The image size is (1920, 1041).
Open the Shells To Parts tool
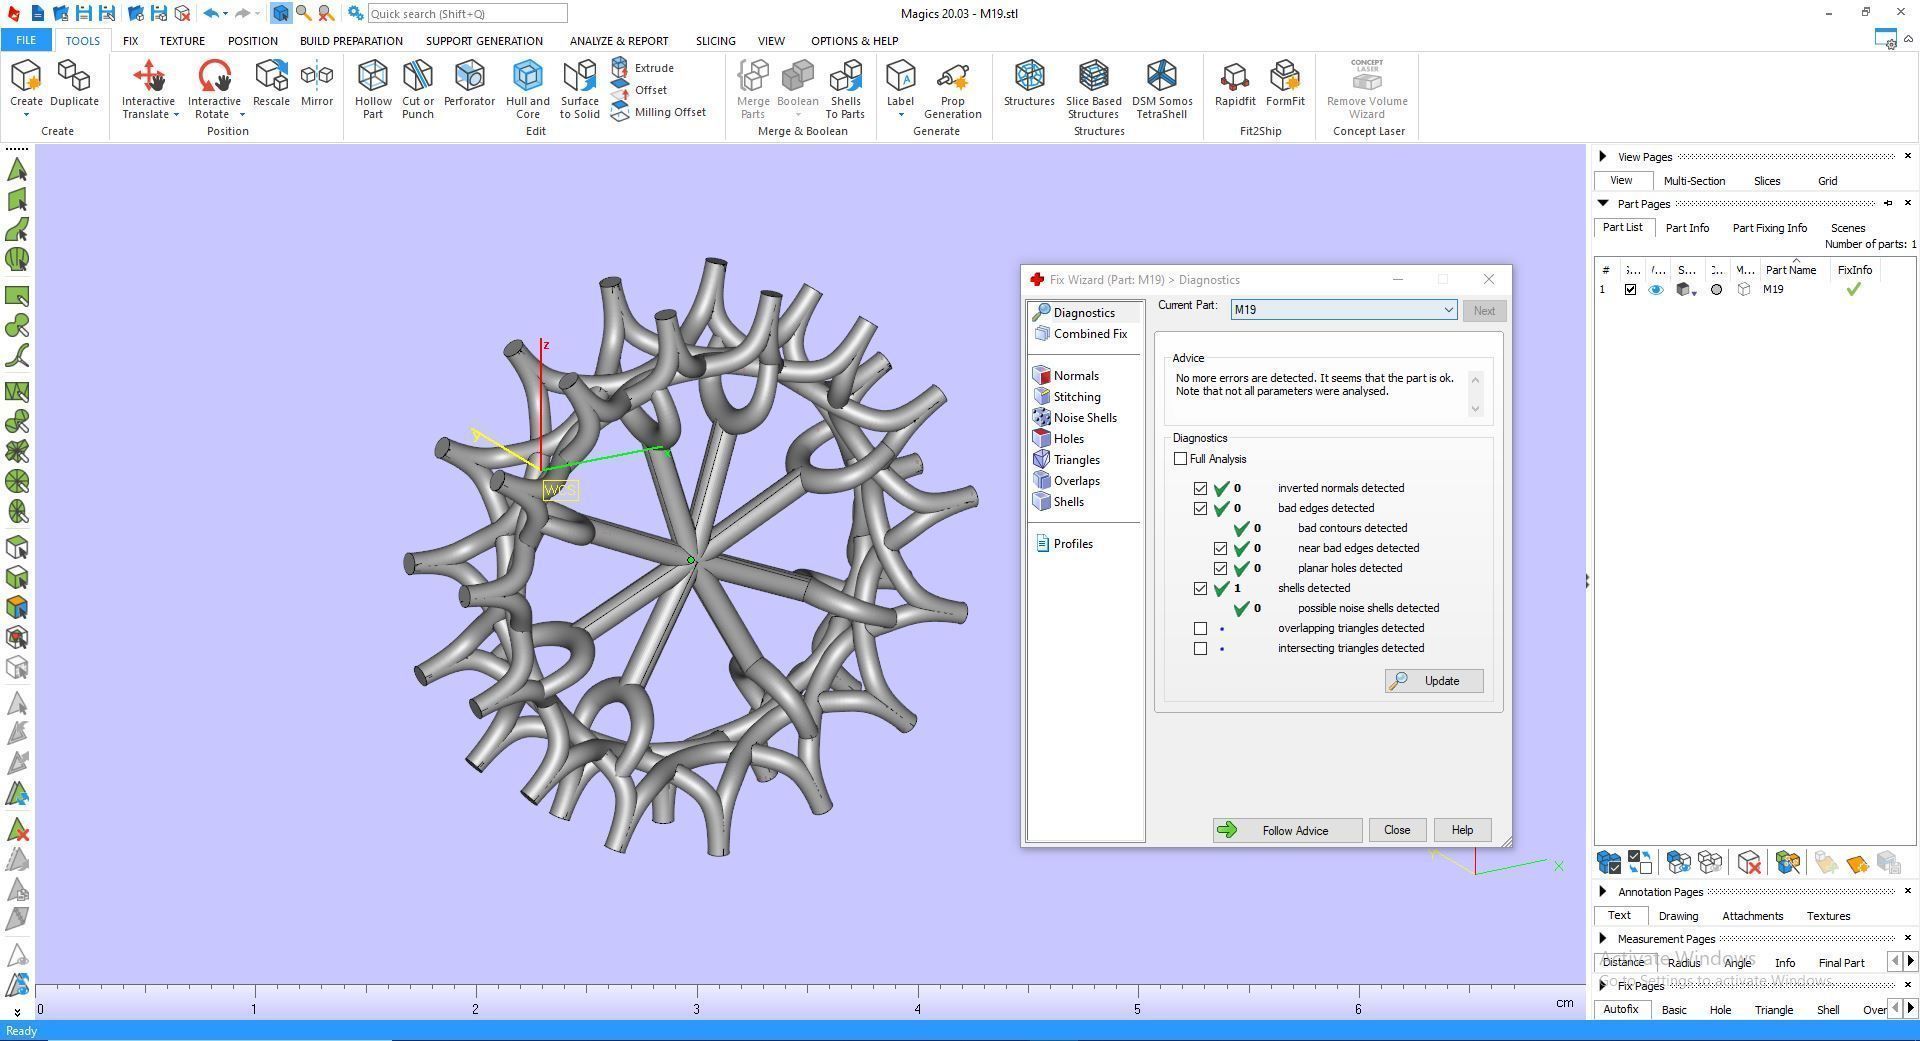(845, 88)
